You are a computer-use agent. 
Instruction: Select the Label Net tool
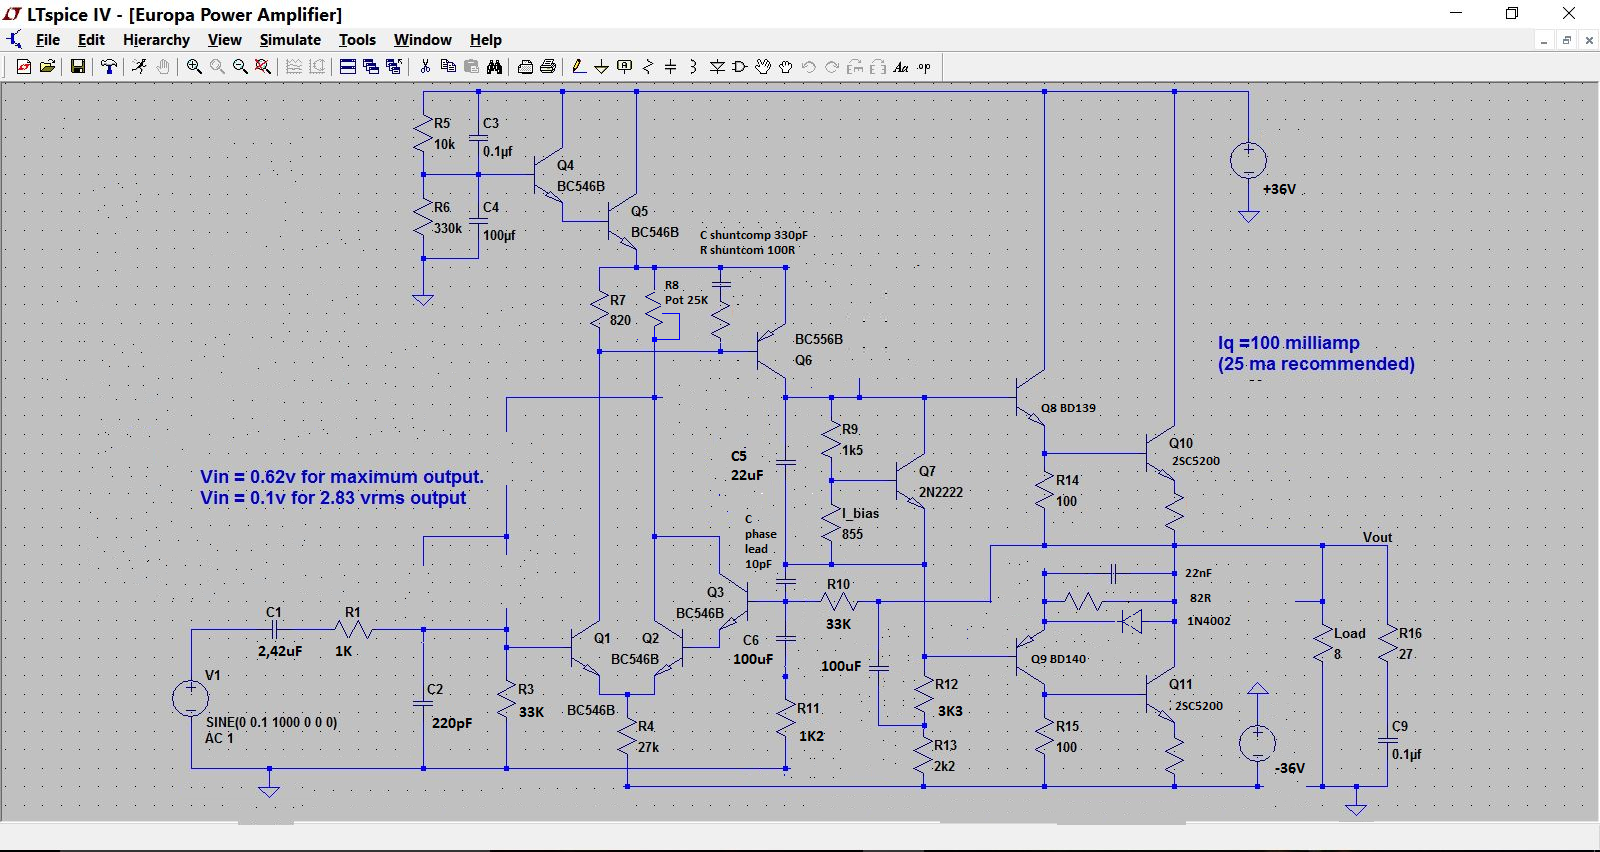click(x=625, y=67)
